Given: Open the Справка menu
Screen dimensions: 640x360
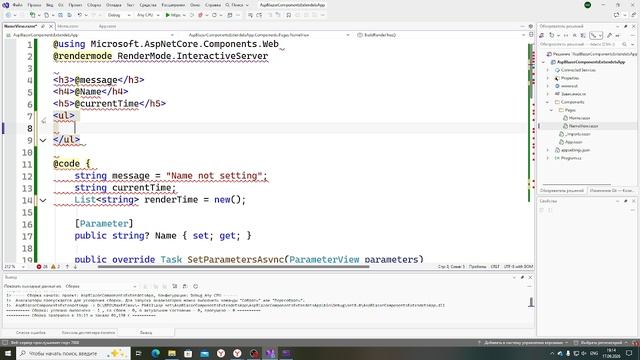Looking at the screenshot, I should (x=213, y=5).
